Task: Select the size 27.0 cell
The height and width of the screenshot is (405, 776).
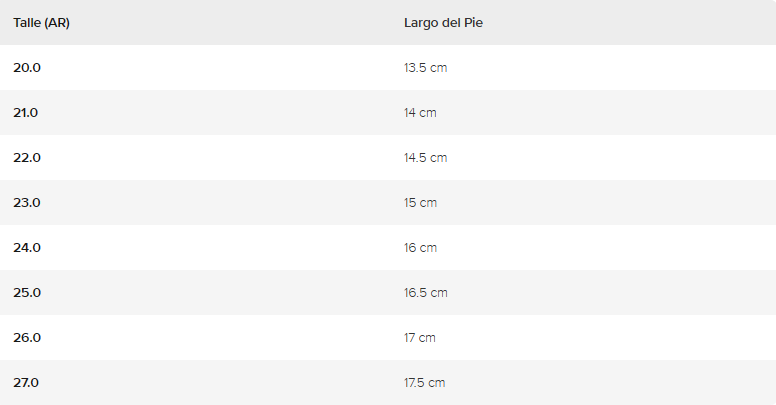Action: point(27,382)
